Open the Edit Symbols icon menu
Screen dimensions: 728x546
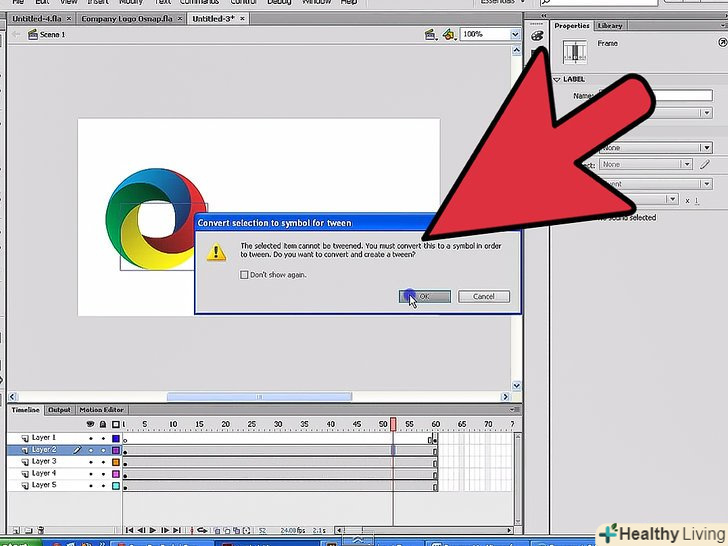pos(448,34)
